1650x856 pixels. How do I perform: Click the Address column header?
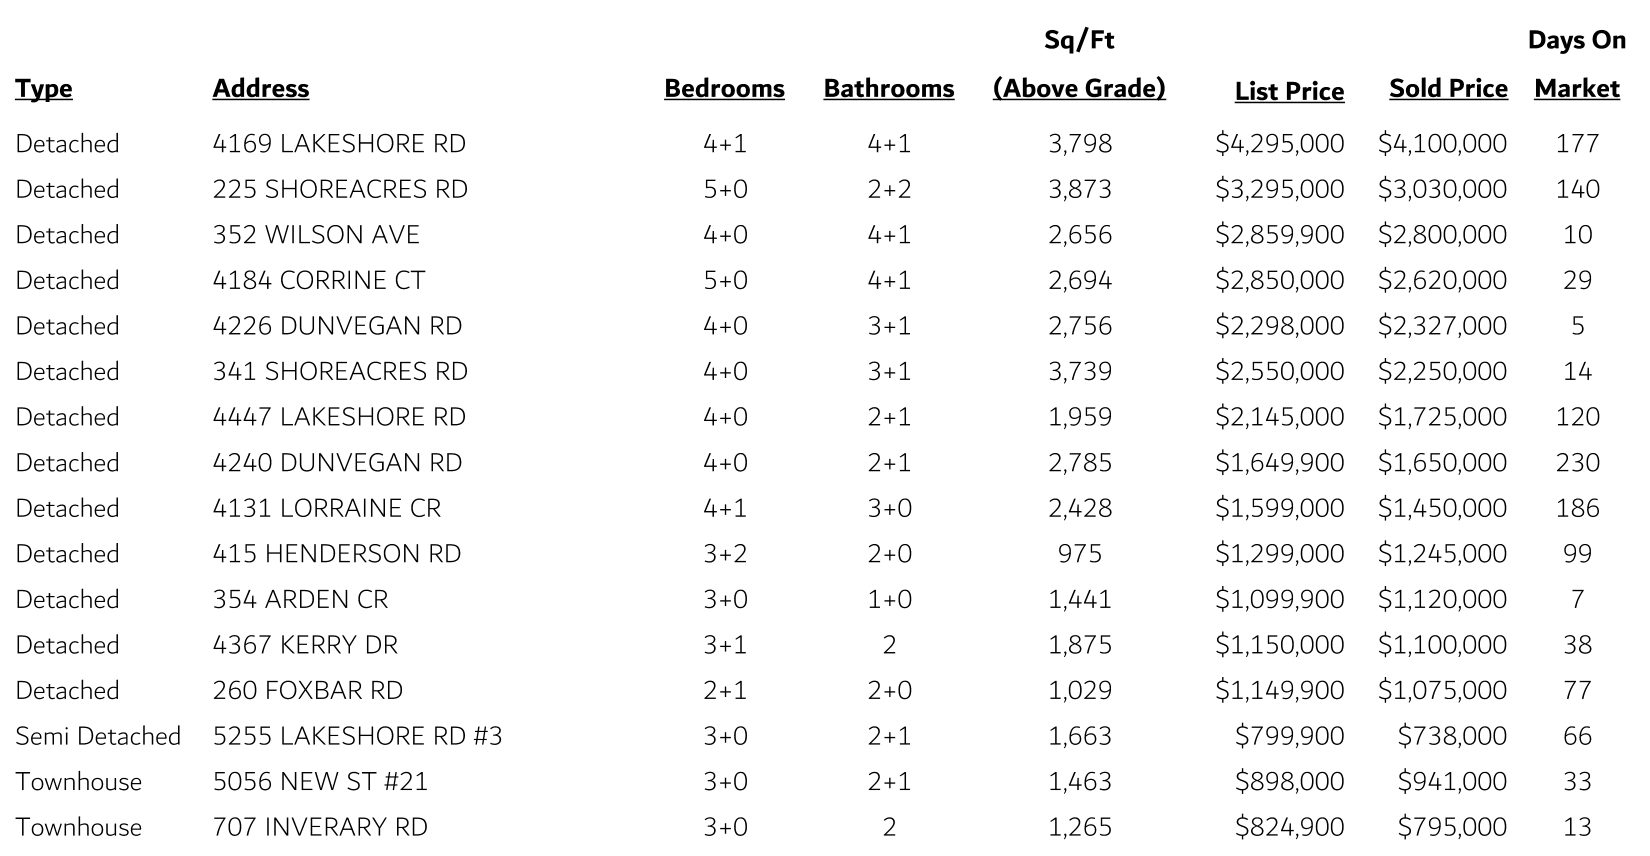coord(260,89)
